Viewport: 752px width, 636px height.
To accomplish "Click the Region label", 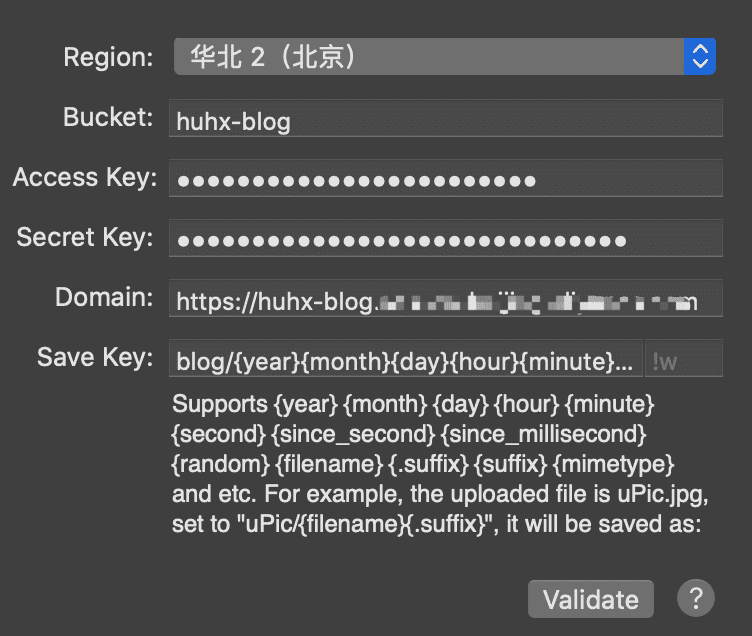I will [x=108, y=57].
